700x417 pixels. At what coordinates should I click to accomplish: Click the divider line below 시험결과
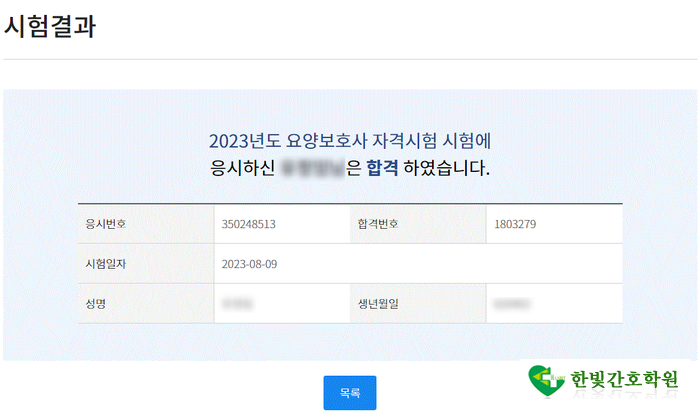350,60
